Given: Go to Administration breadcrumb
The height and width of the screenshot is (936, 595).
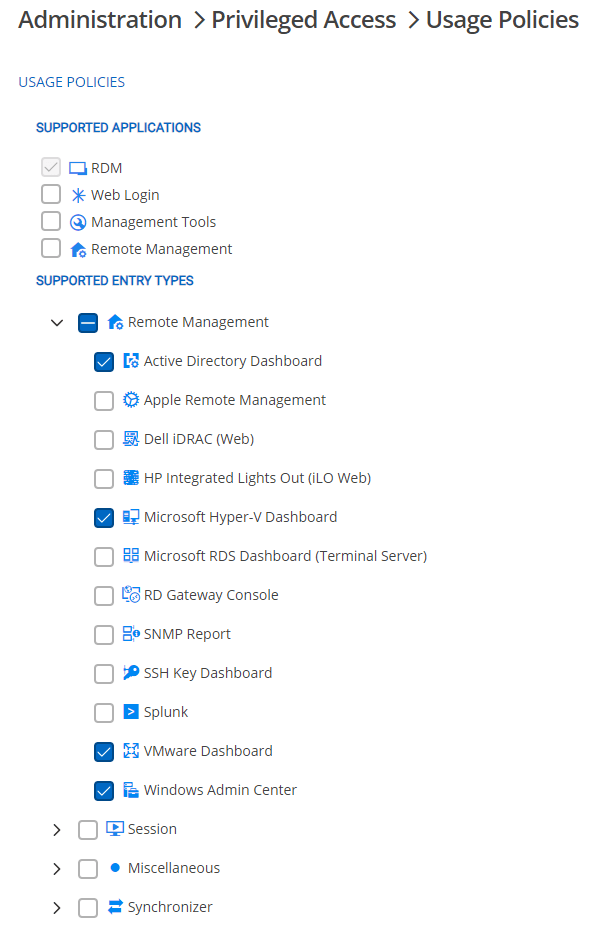Looking at the screenshot, I should coord(100,20).
